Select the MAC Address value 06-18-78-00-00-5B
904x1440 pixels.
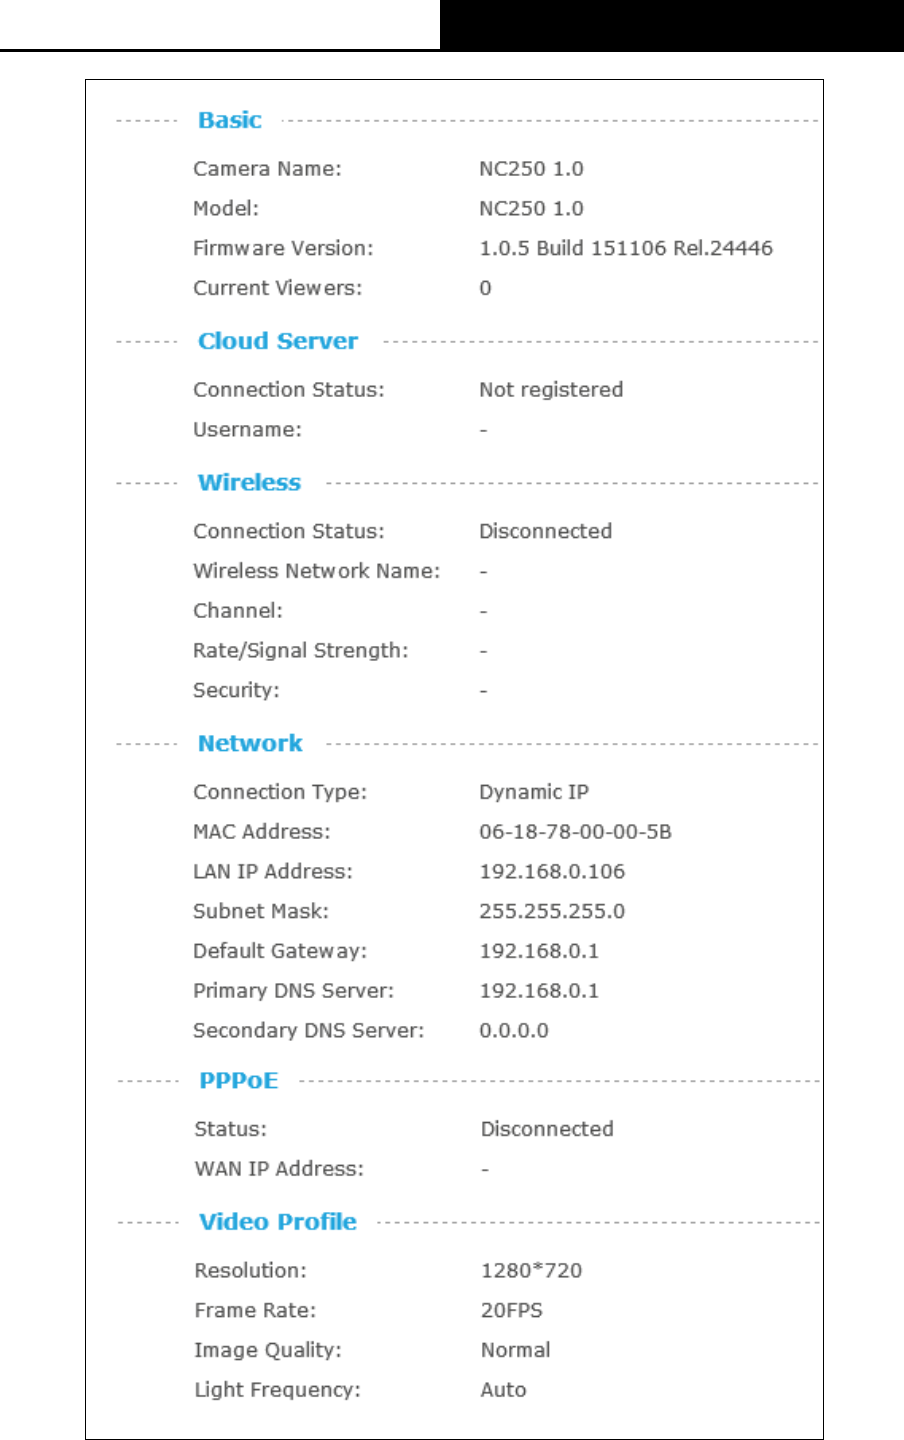tap(575, 832)
